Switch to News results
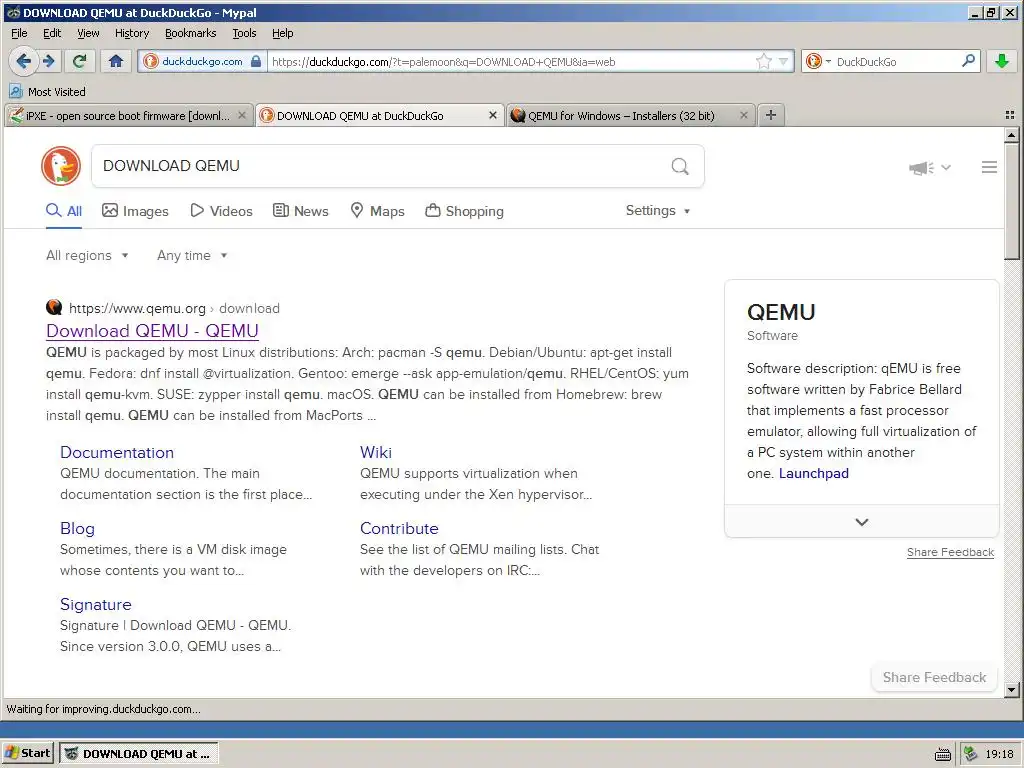Image resolution: width=1024 pixels, height=768 pixels. 300,211
